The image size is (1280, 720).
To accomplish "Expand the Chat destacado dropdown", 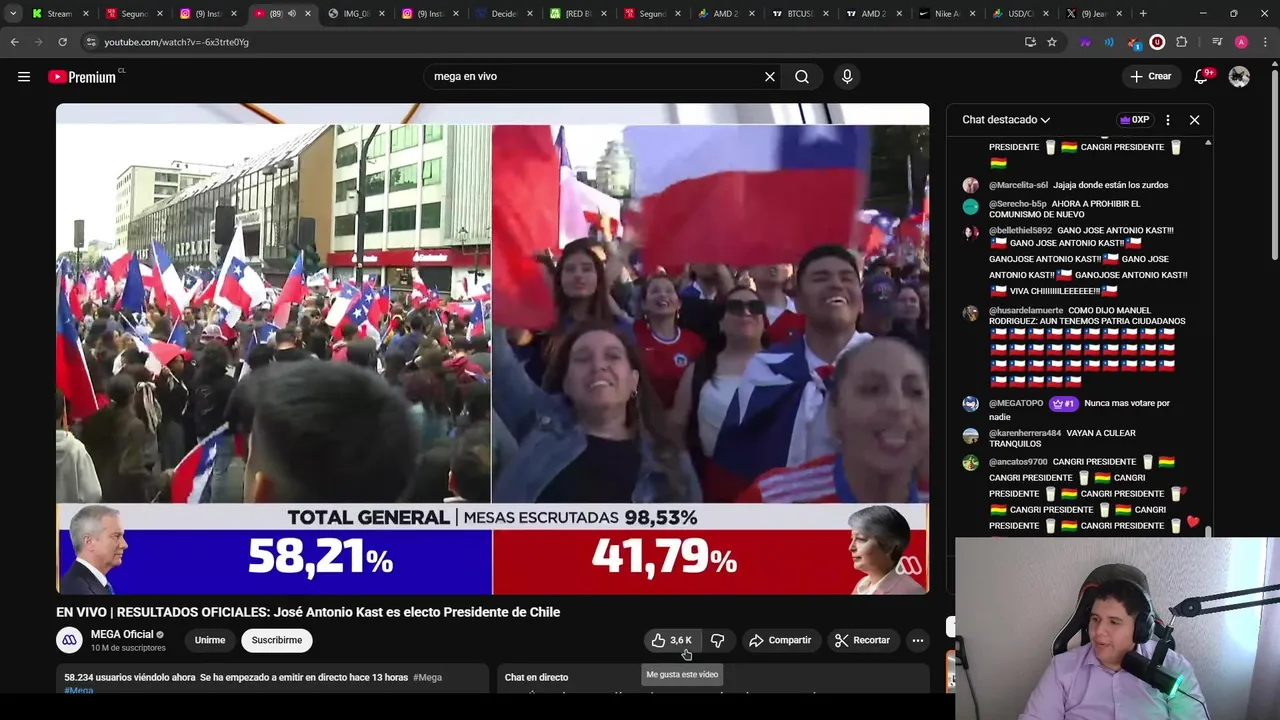I will (x=1006, y=120).
